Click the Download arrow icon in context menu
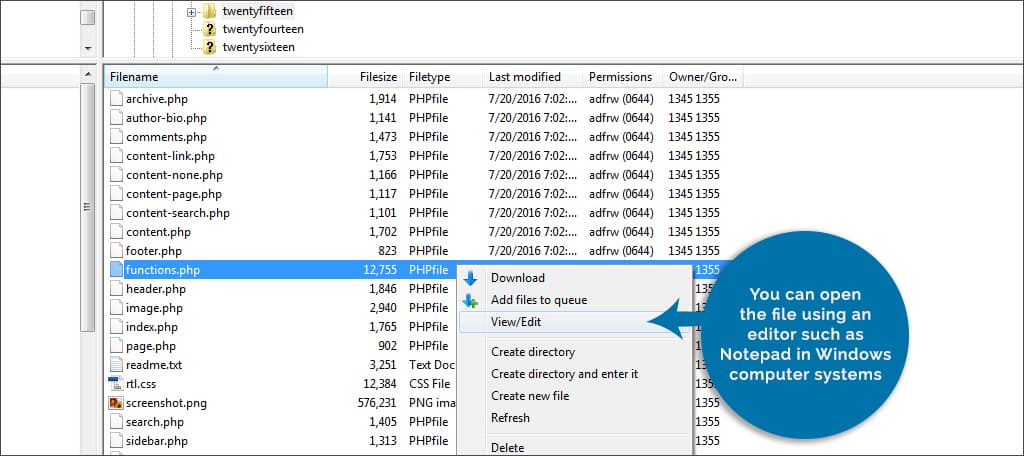Viewport: 1024px width, 456px height. pyautogui.click(x=470, y=278)
